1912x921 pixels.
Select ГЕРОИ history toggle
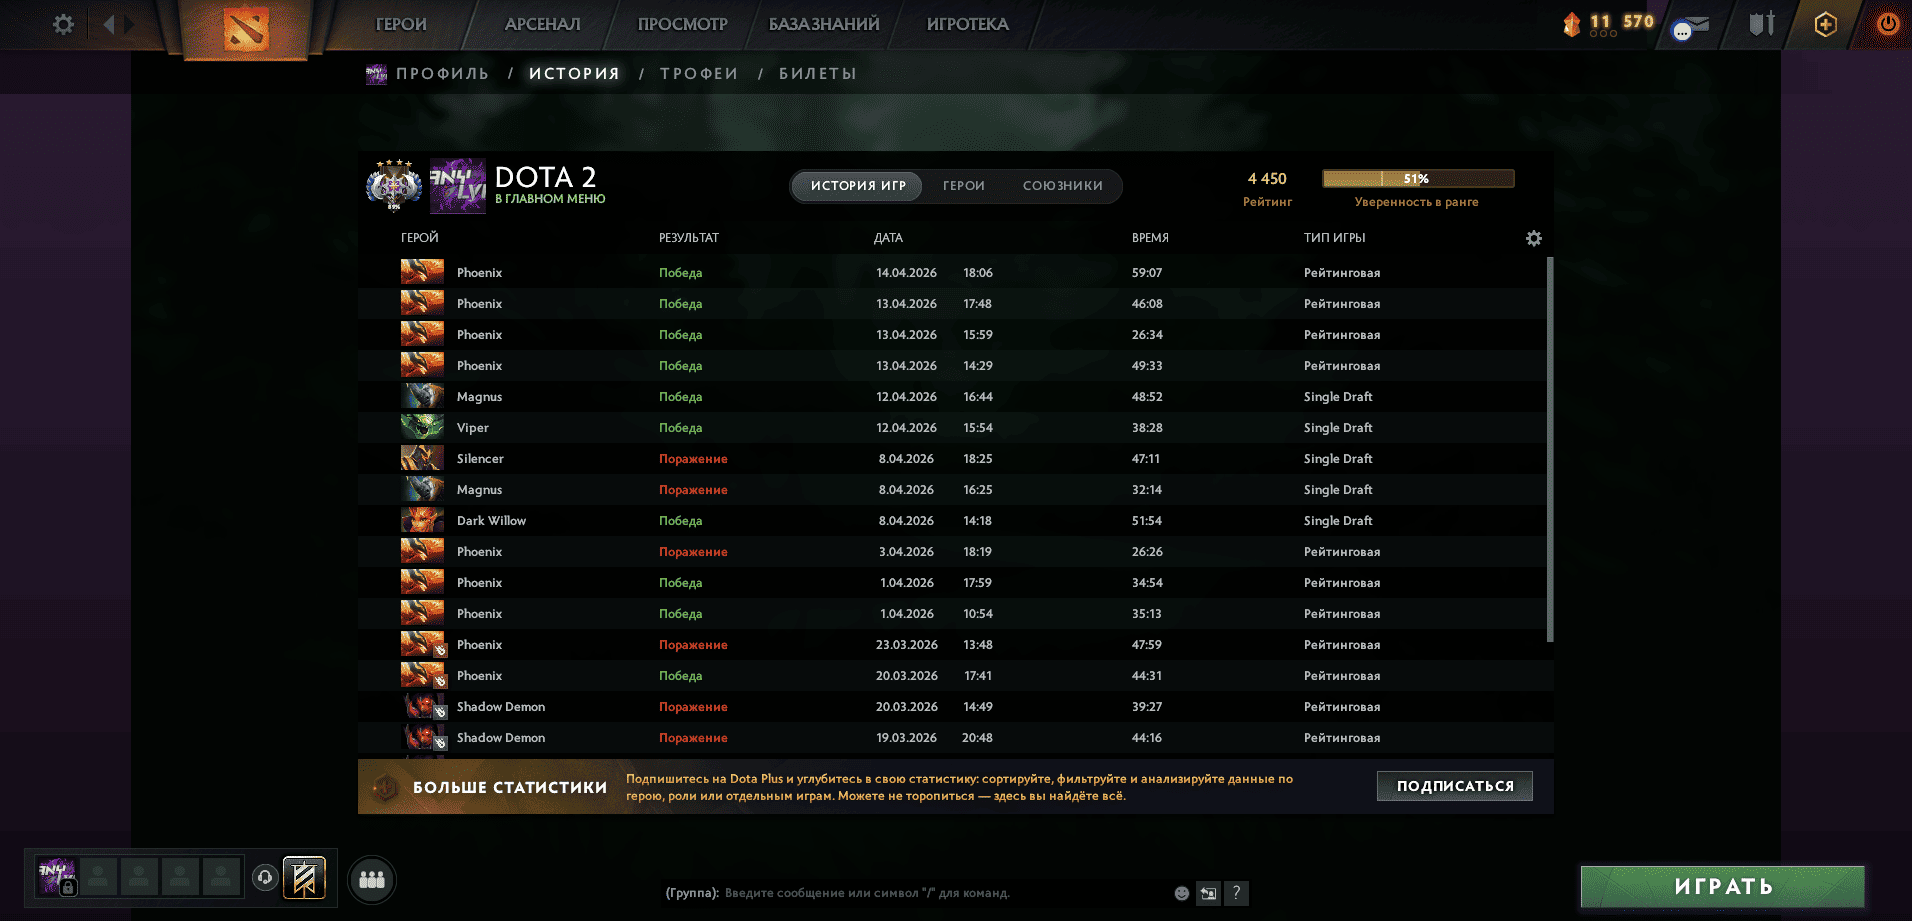(964, 186)
